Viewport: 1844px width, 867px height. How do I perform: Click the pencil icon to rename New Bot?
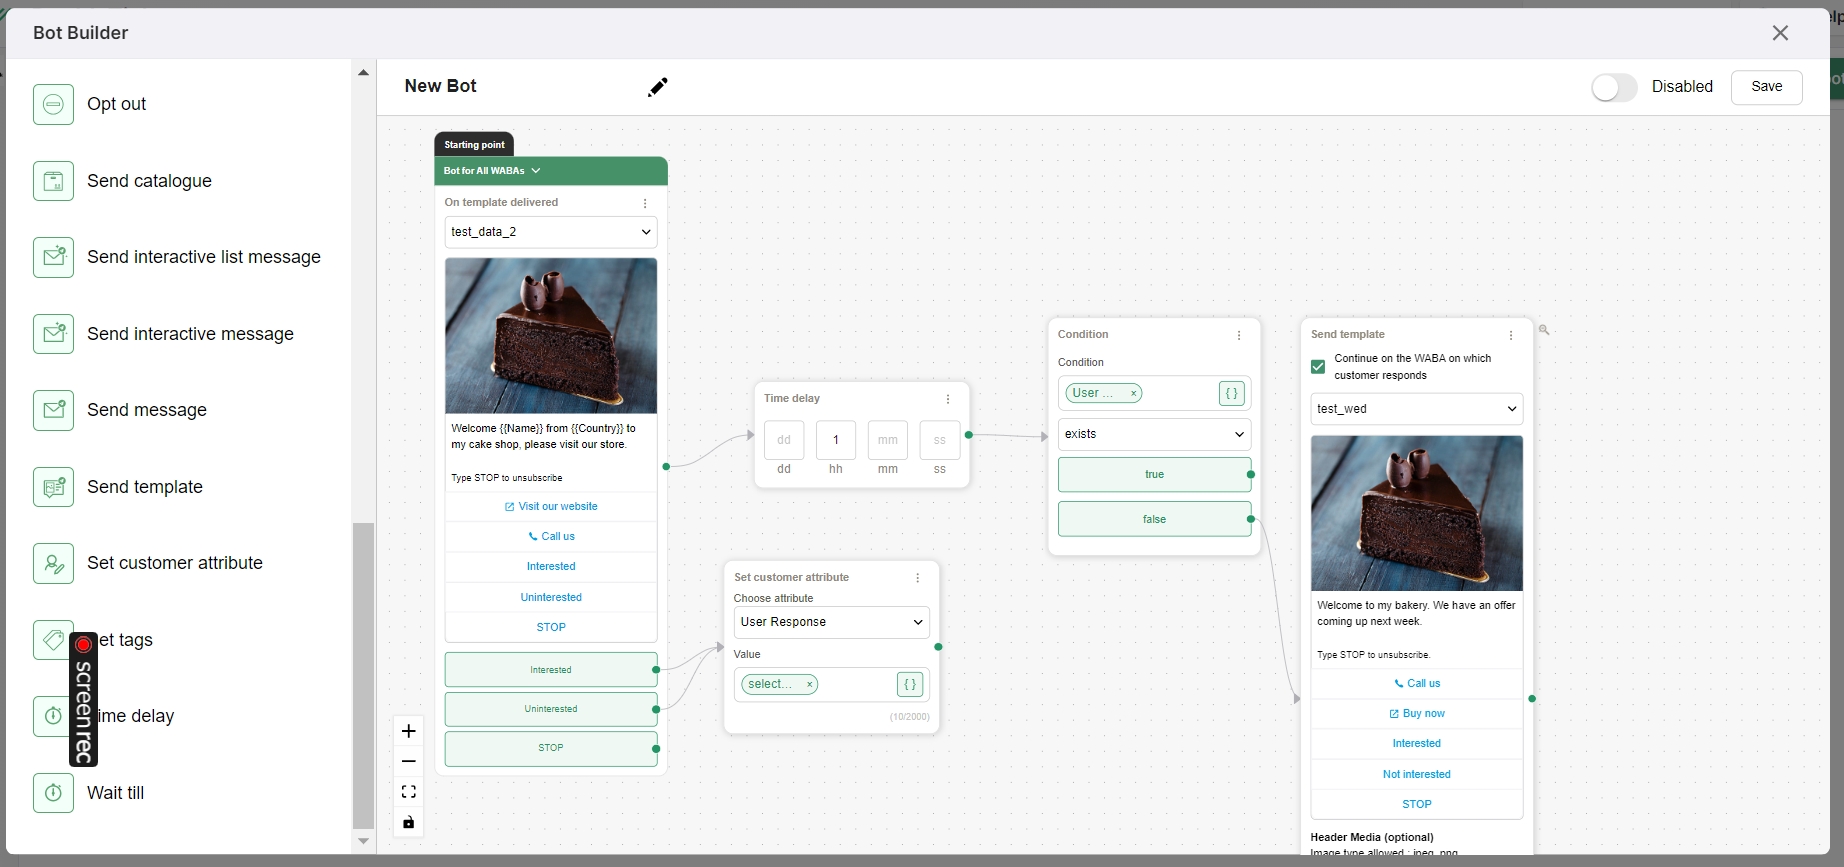pos(657,87)
